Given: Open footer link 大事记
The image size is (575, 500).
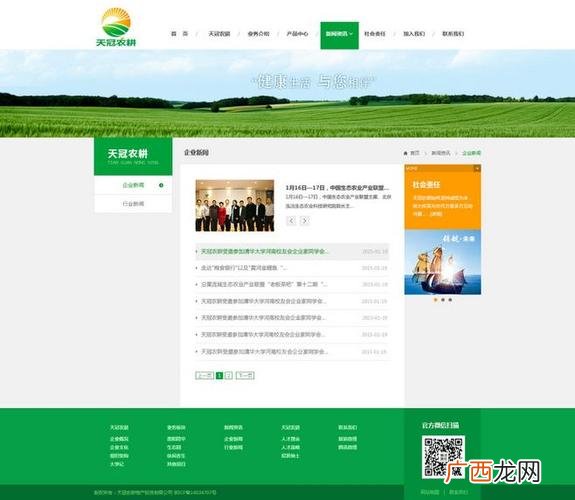Looking at the screenshot, I should tap(117, 464).
